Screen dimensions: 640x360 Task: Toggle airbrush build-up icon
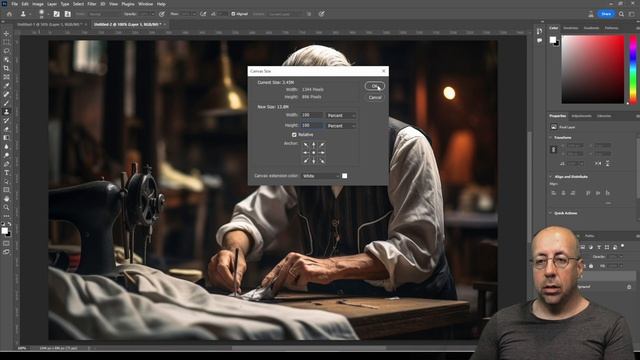pyautogui.click(x=203, y=14)
